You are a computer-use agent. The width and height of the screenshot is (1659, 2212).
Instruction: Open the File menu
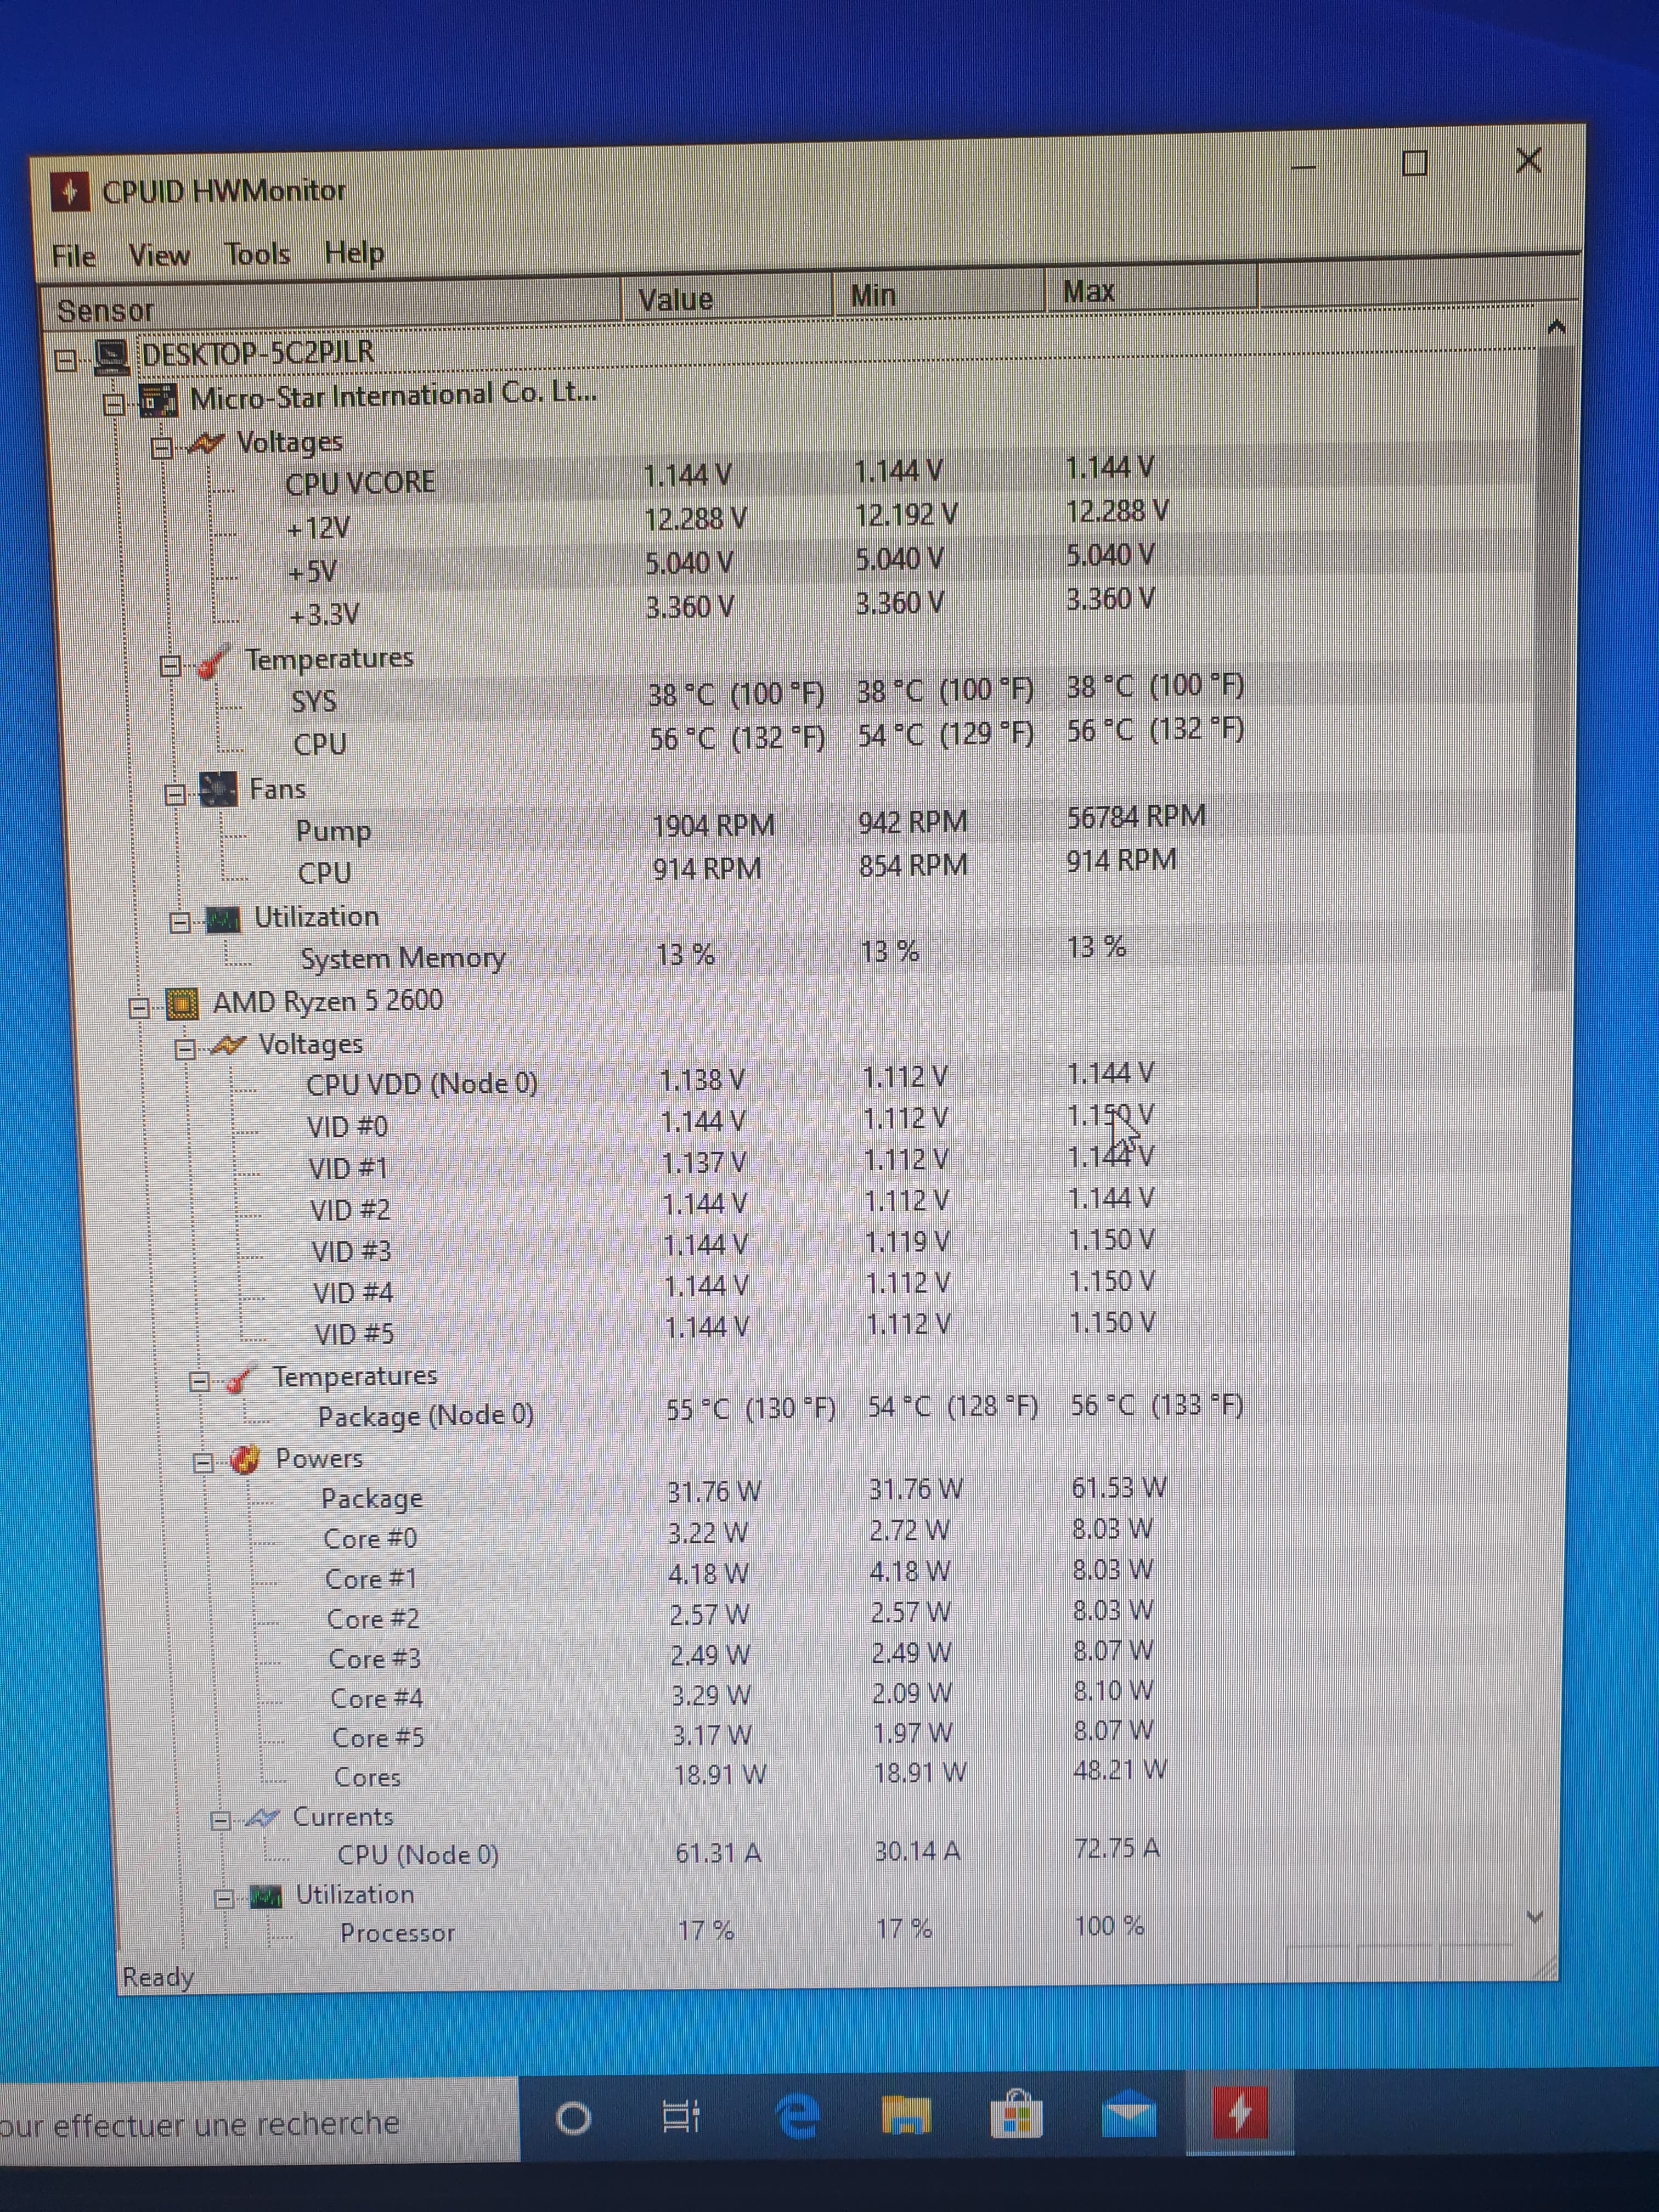coord(73,257)
